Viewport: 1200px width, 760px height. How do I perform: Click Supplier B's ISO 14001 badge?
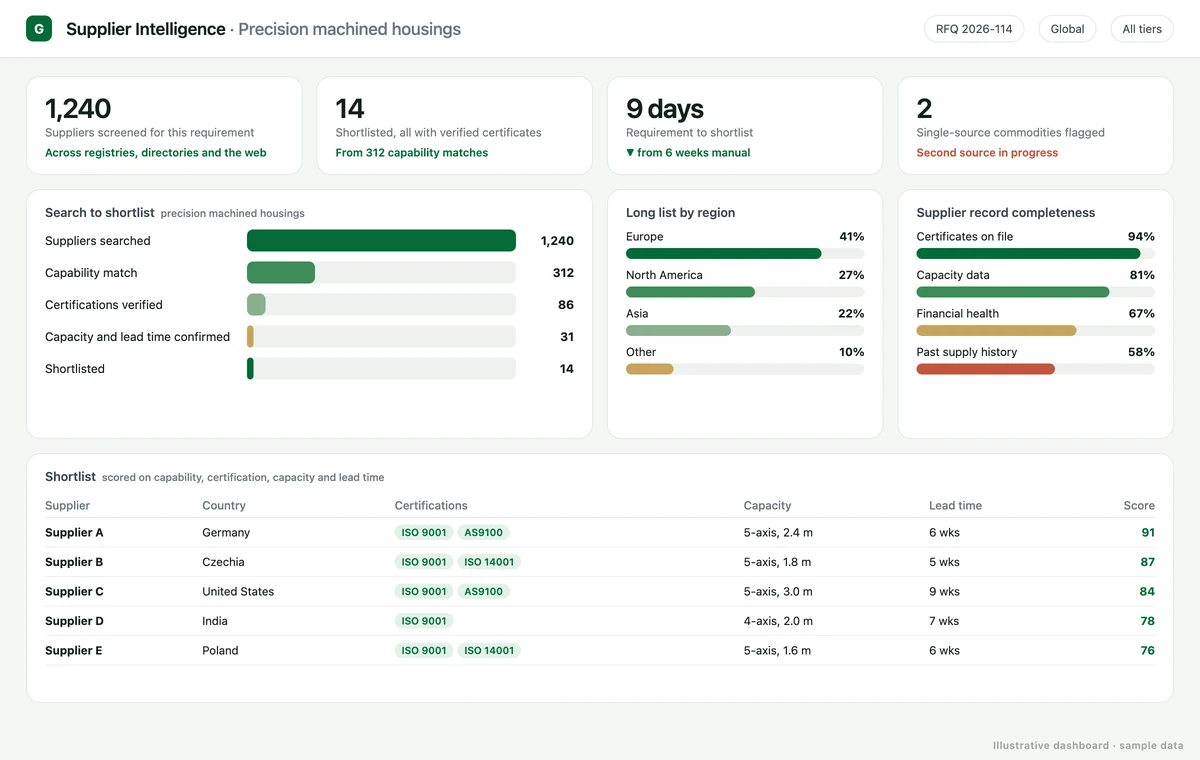(x=489, y=562)
